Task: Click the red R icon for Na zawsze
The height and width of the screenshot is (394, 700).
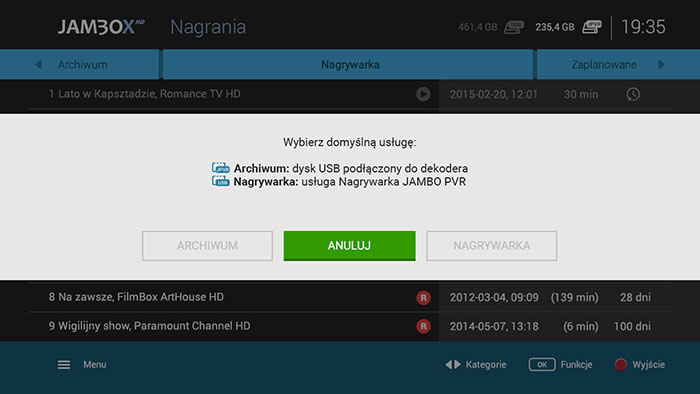Action: (423, 298)
